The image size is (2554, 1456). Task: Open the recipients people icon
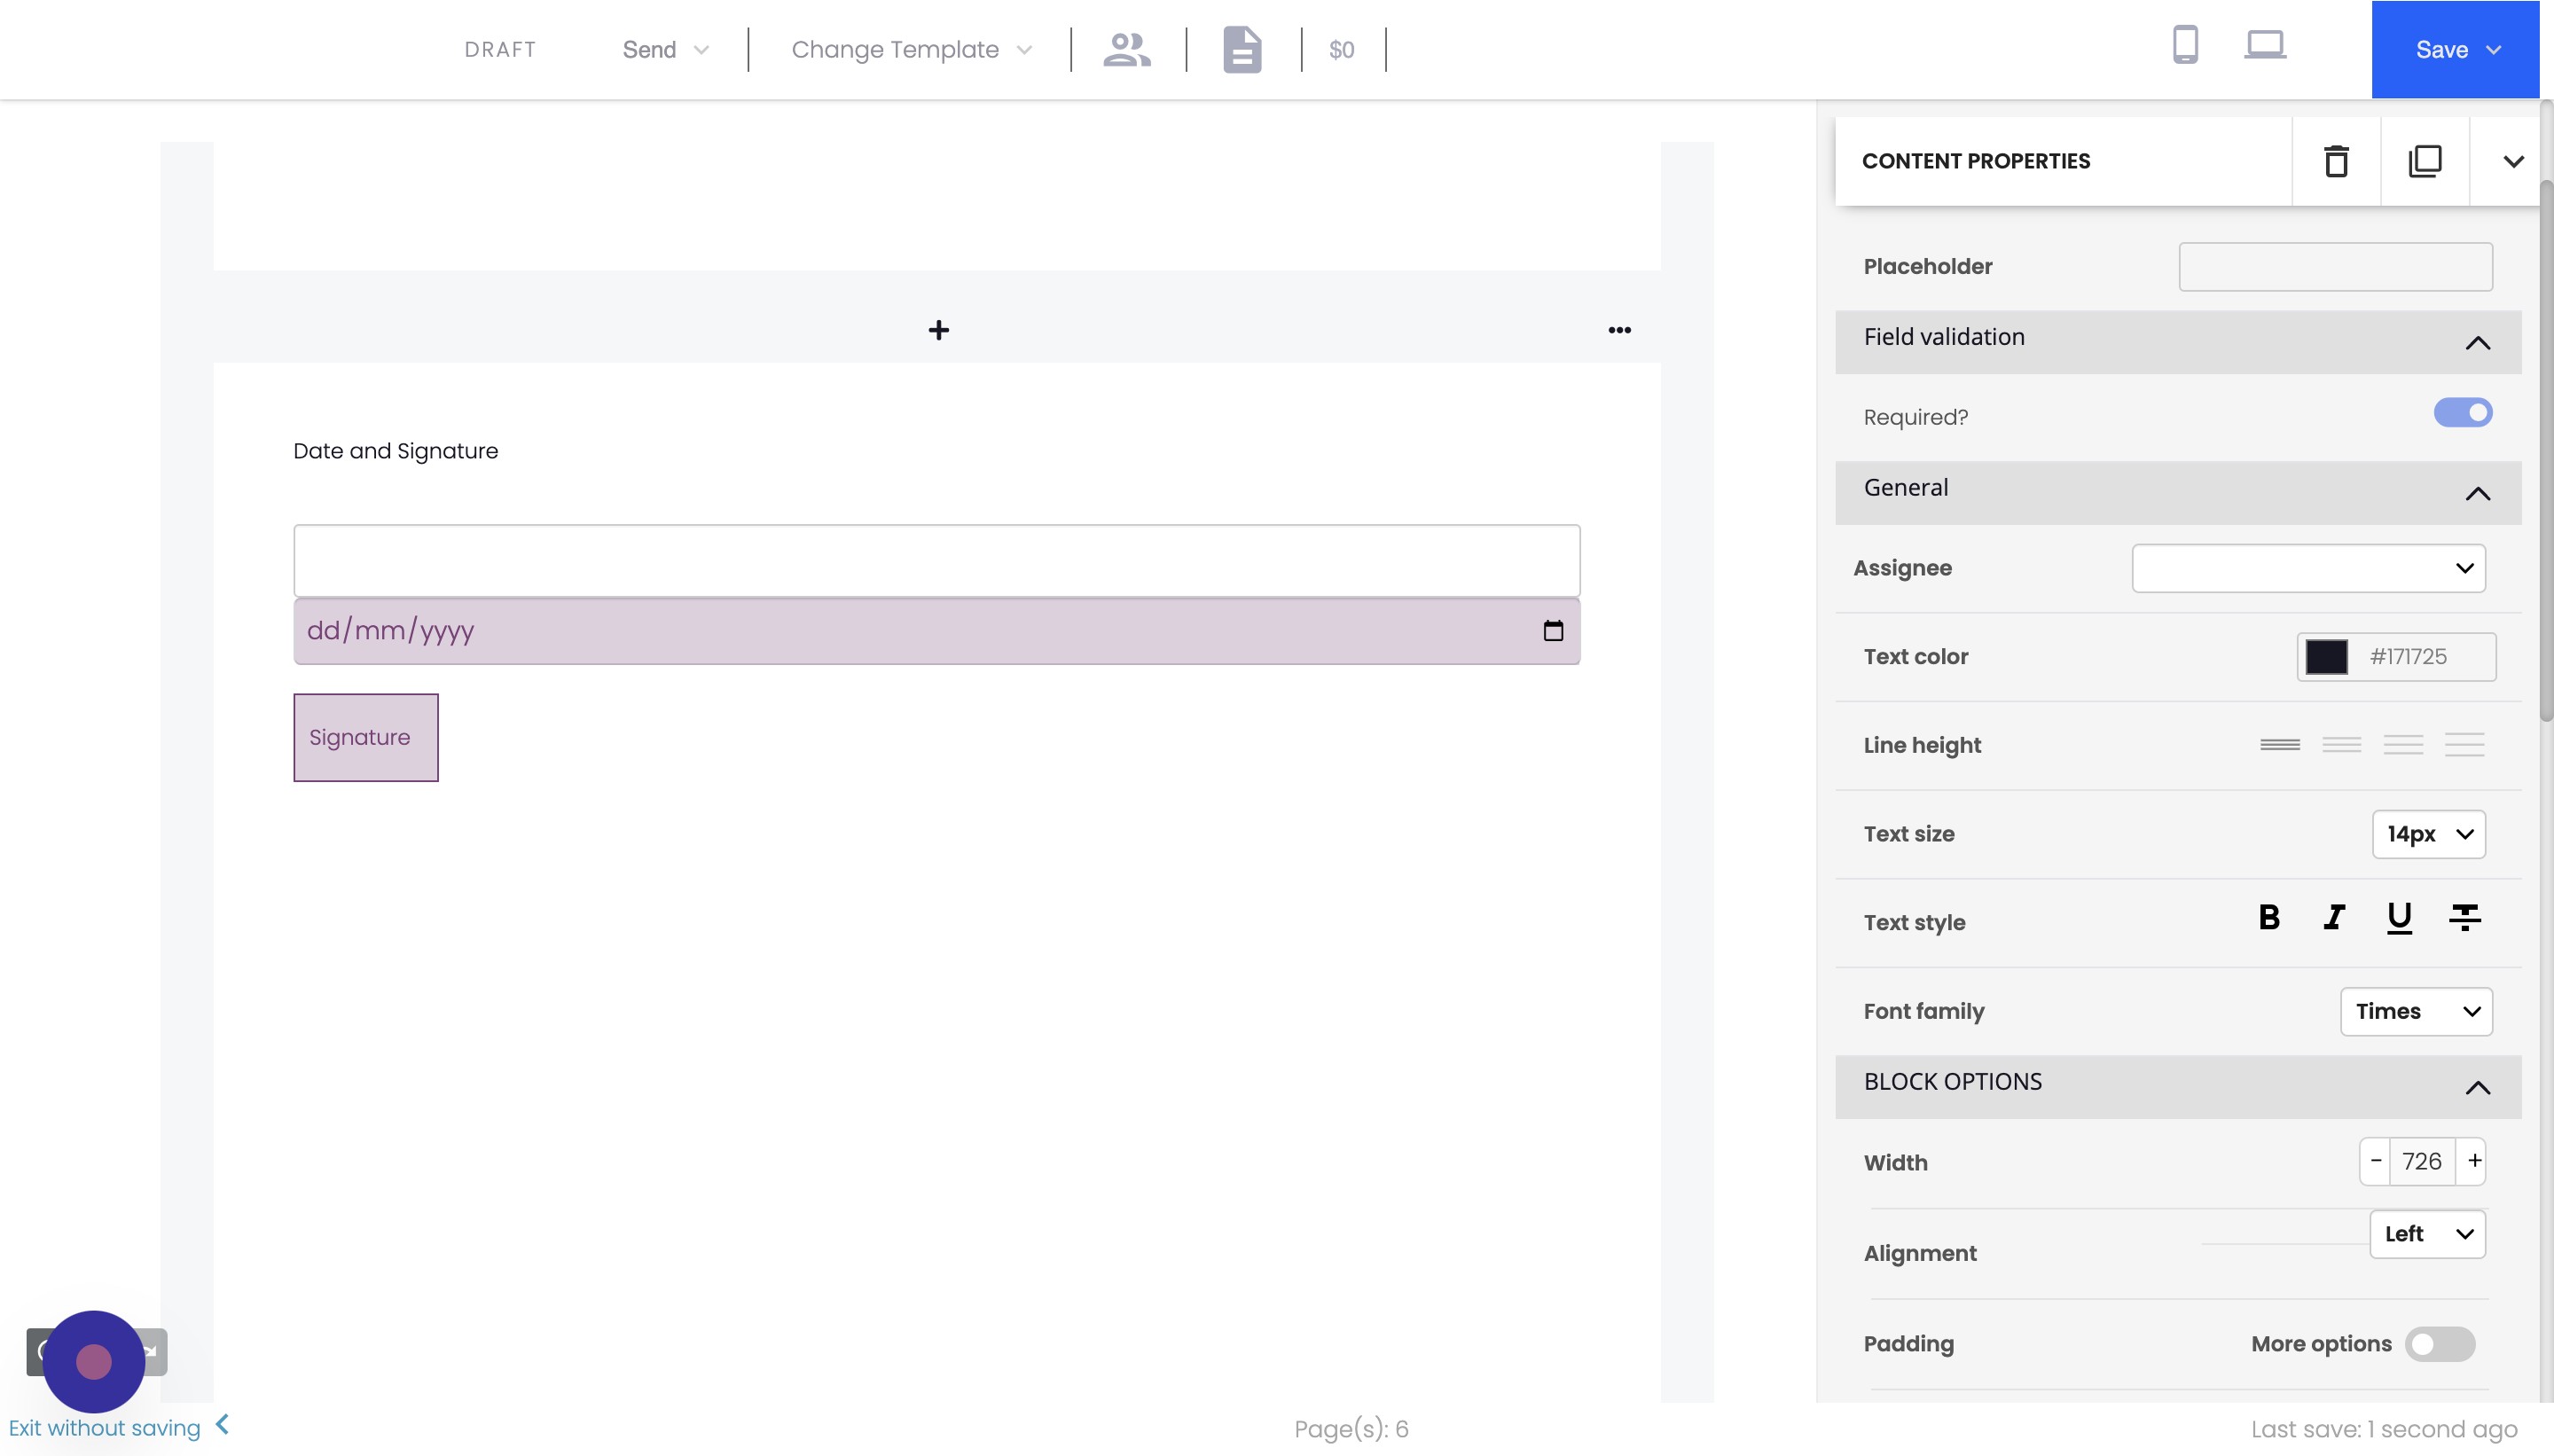point(1126,49)
